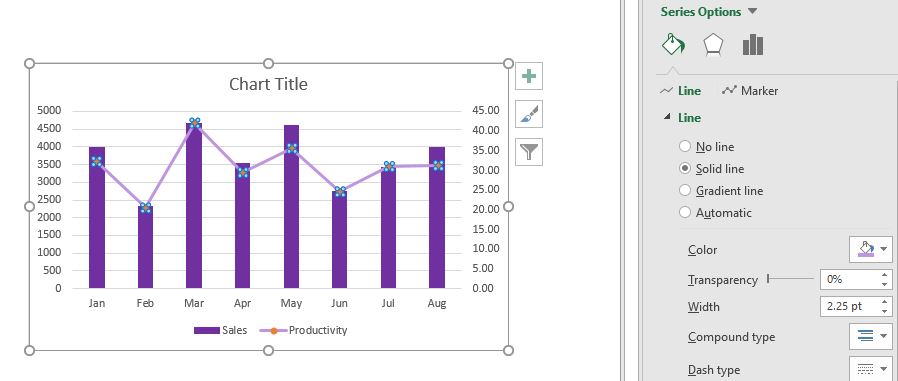Switch to the Line tab

[x=680, y=91]
